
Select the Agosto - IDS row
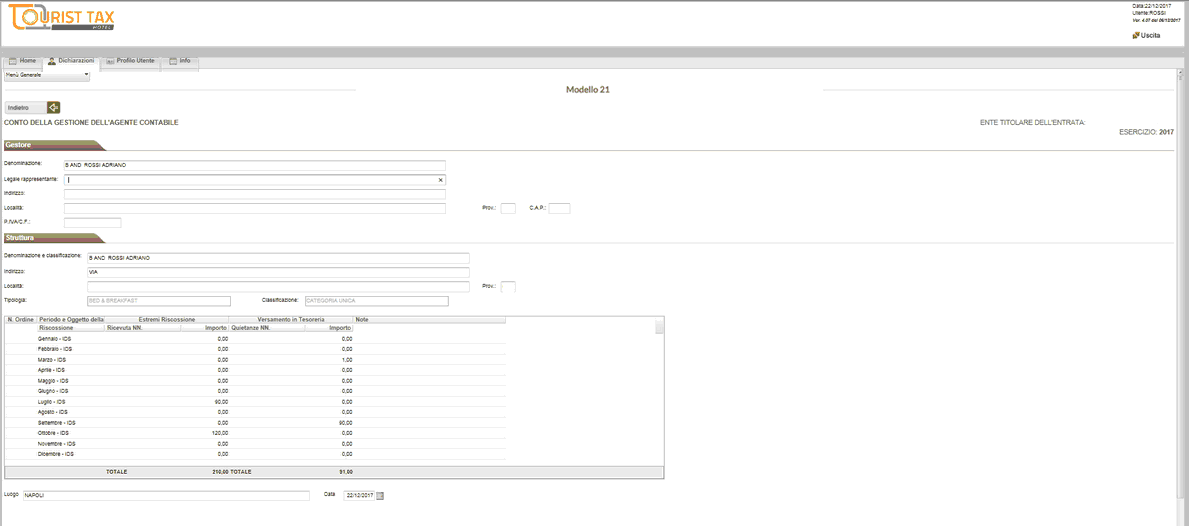click(x=256, y=412)
